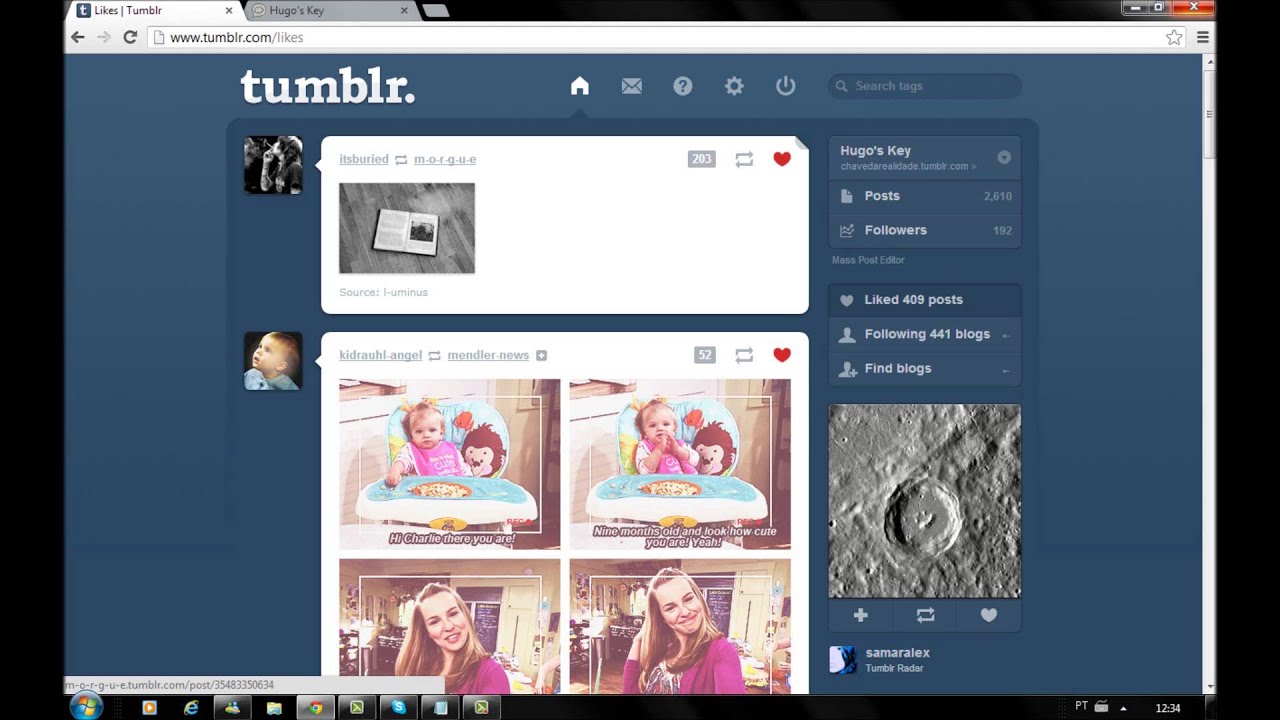
Task: Expand the Find blogs arrow
Action: [1005, 370]
